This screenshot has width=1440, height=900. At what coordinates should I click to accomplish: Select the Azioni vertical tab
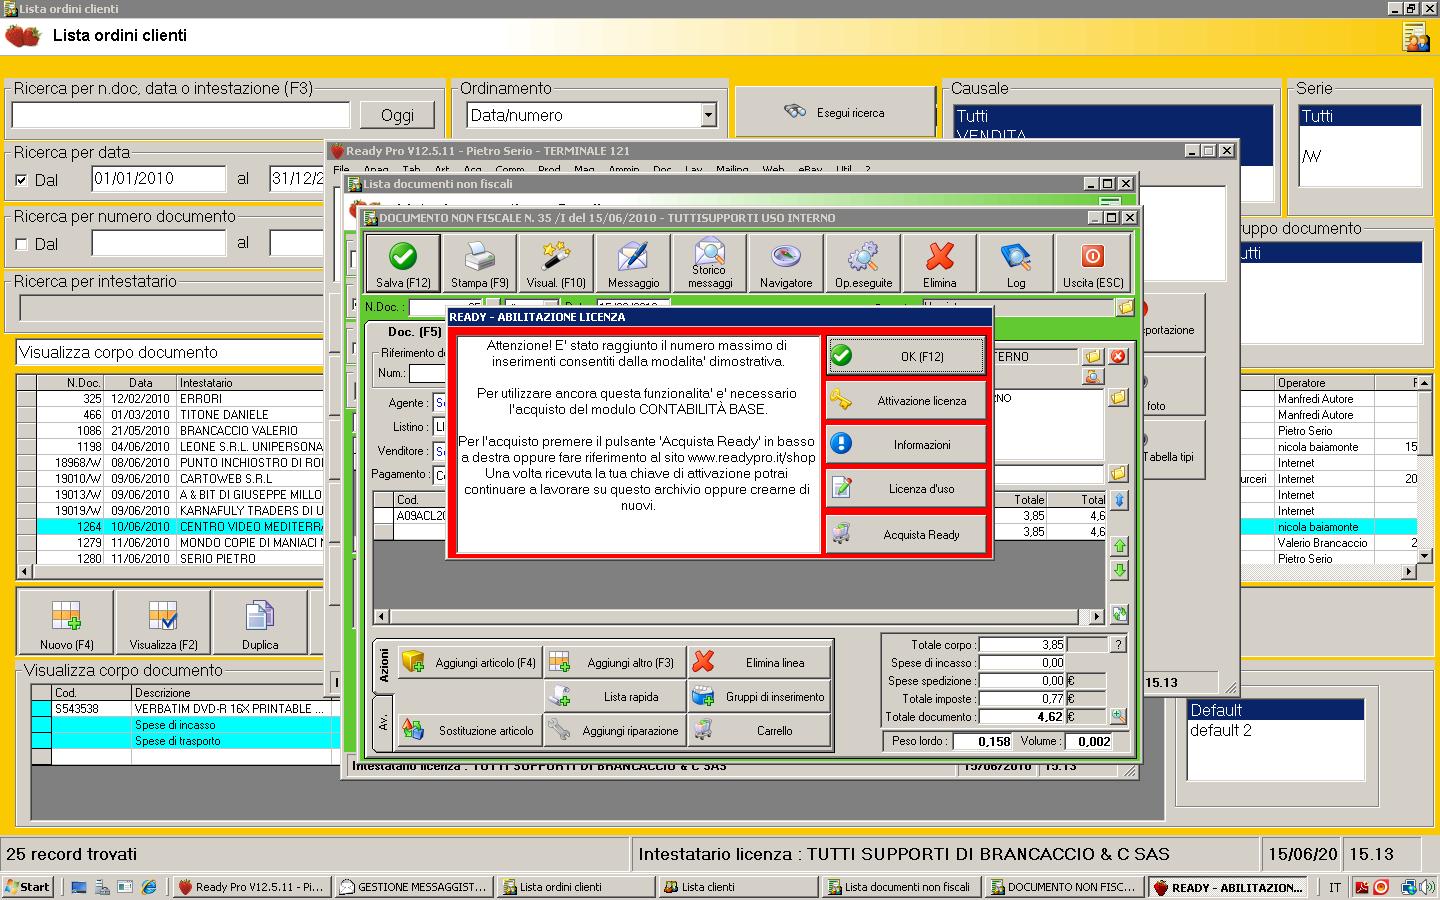[x=384, y=665]
